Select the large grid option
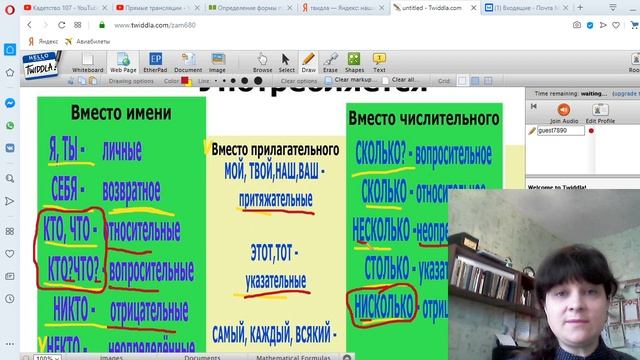 coord(488,81)
